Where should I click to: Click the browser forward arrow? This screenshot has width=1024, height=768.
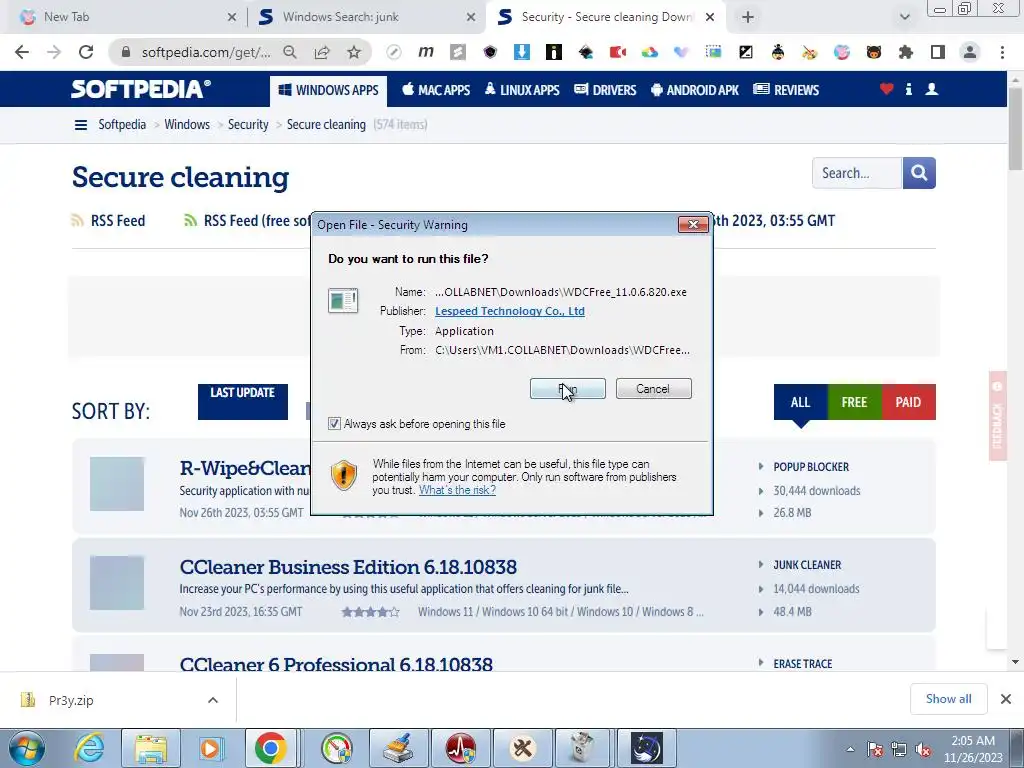[x=54, y=52]
